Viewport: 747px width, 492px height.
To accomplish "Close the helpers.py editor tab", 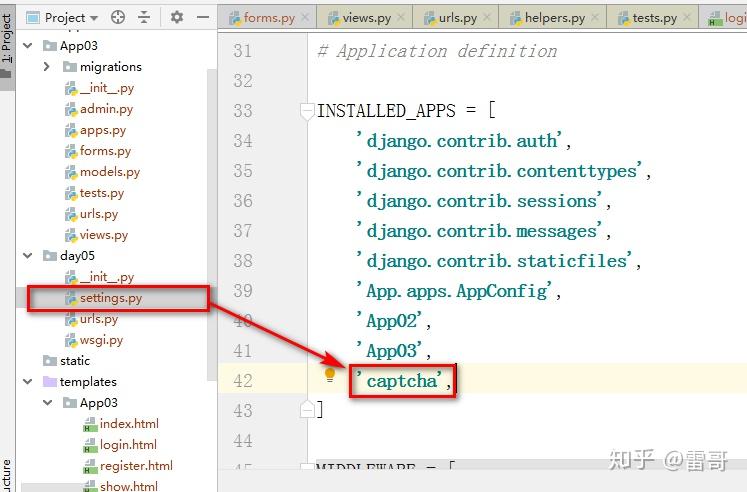I will (595, 18).
